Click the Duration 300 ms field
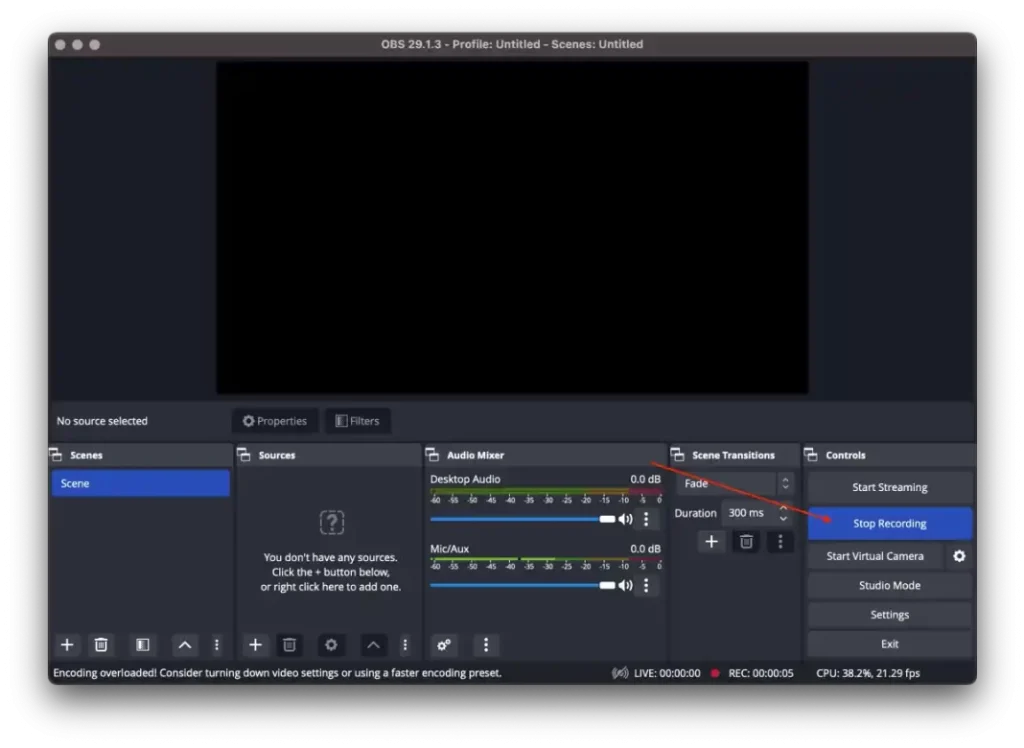 [x=756, y=513]
